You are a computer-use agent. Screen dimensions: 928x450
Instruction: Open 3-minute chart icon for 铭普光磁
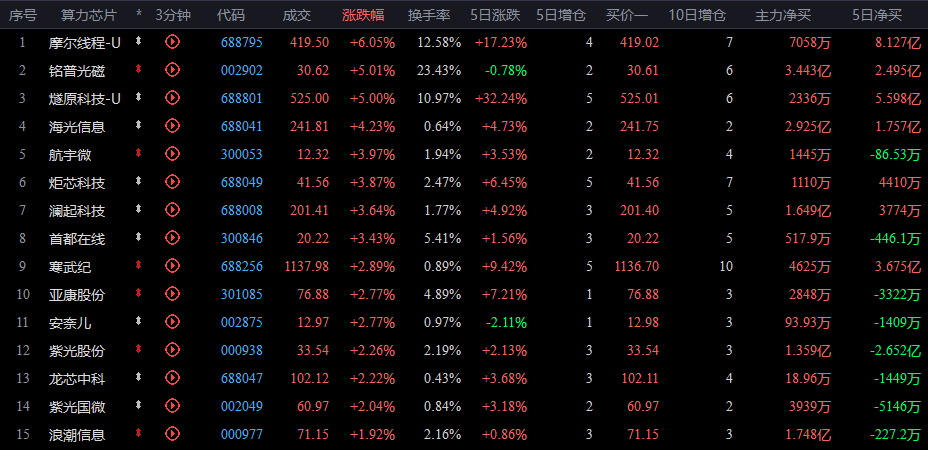(172, 70)
